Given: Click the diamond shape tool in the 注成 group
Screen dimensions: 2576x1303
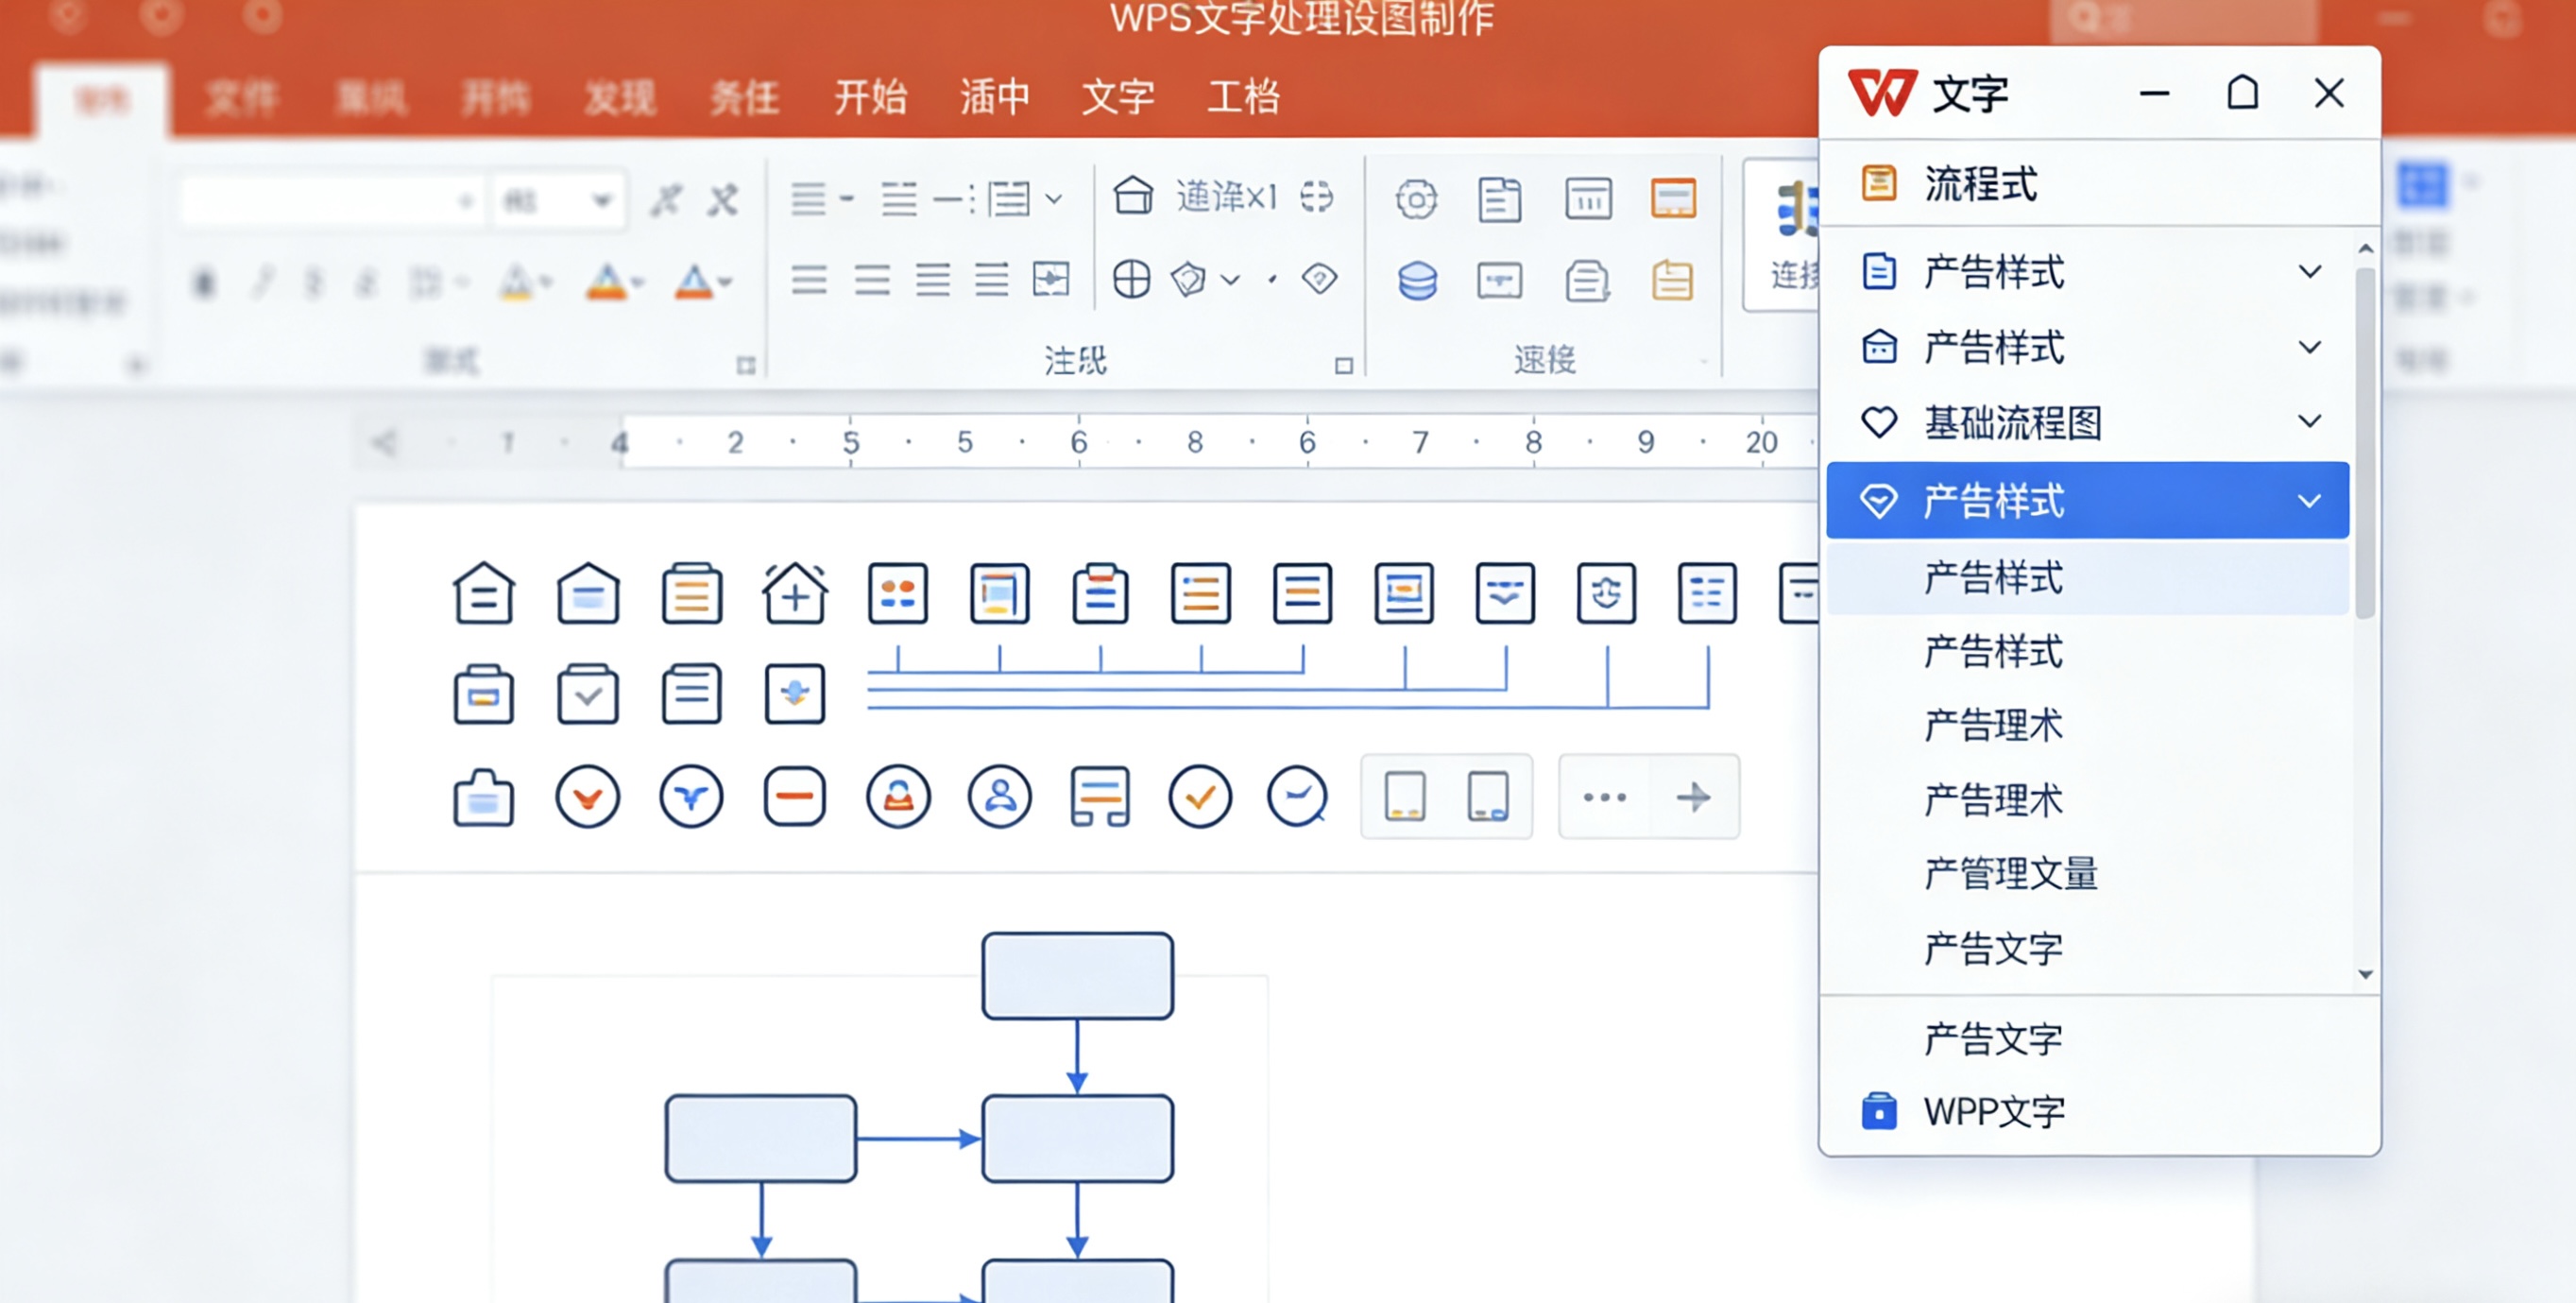Looking at the screenshot, I should tap(1319, 281).
